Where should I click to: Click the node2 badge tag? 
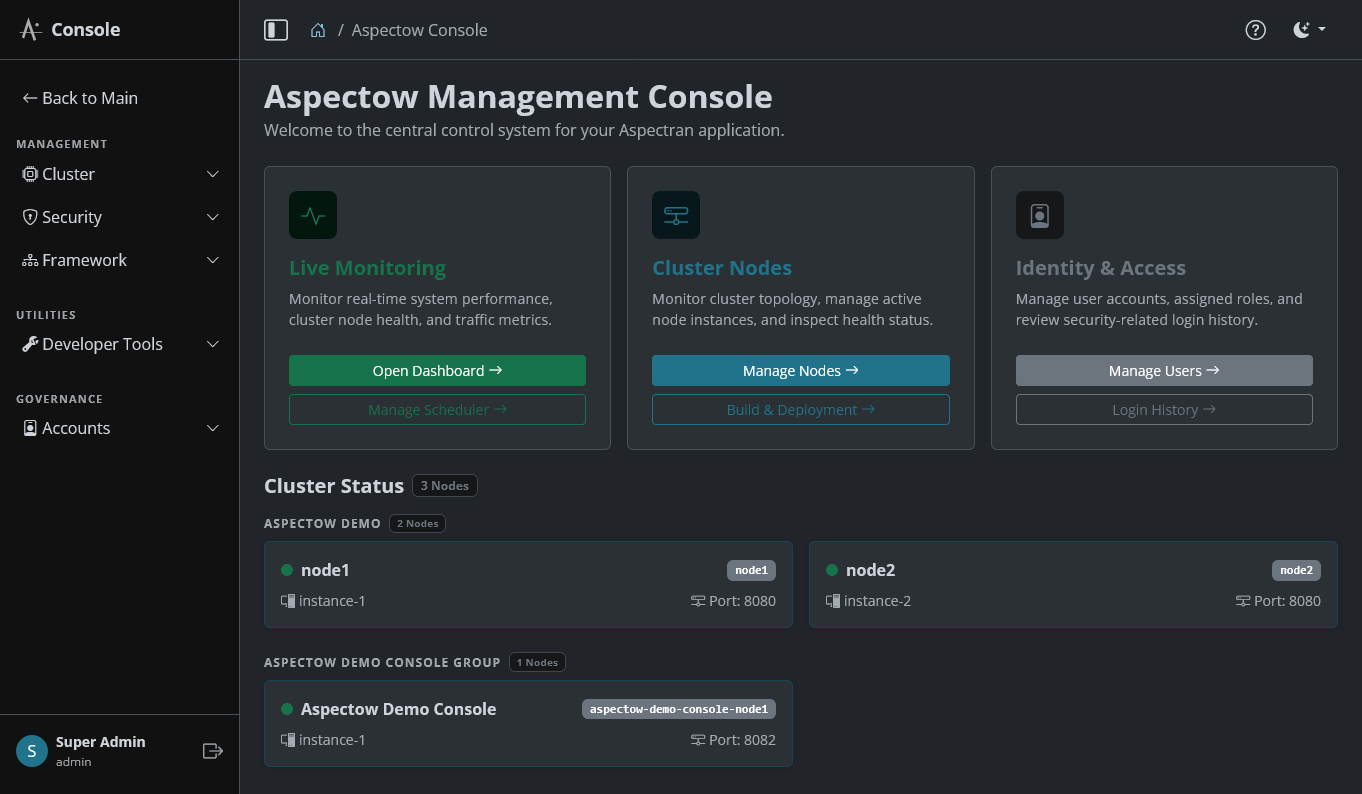pos(1296,570)
